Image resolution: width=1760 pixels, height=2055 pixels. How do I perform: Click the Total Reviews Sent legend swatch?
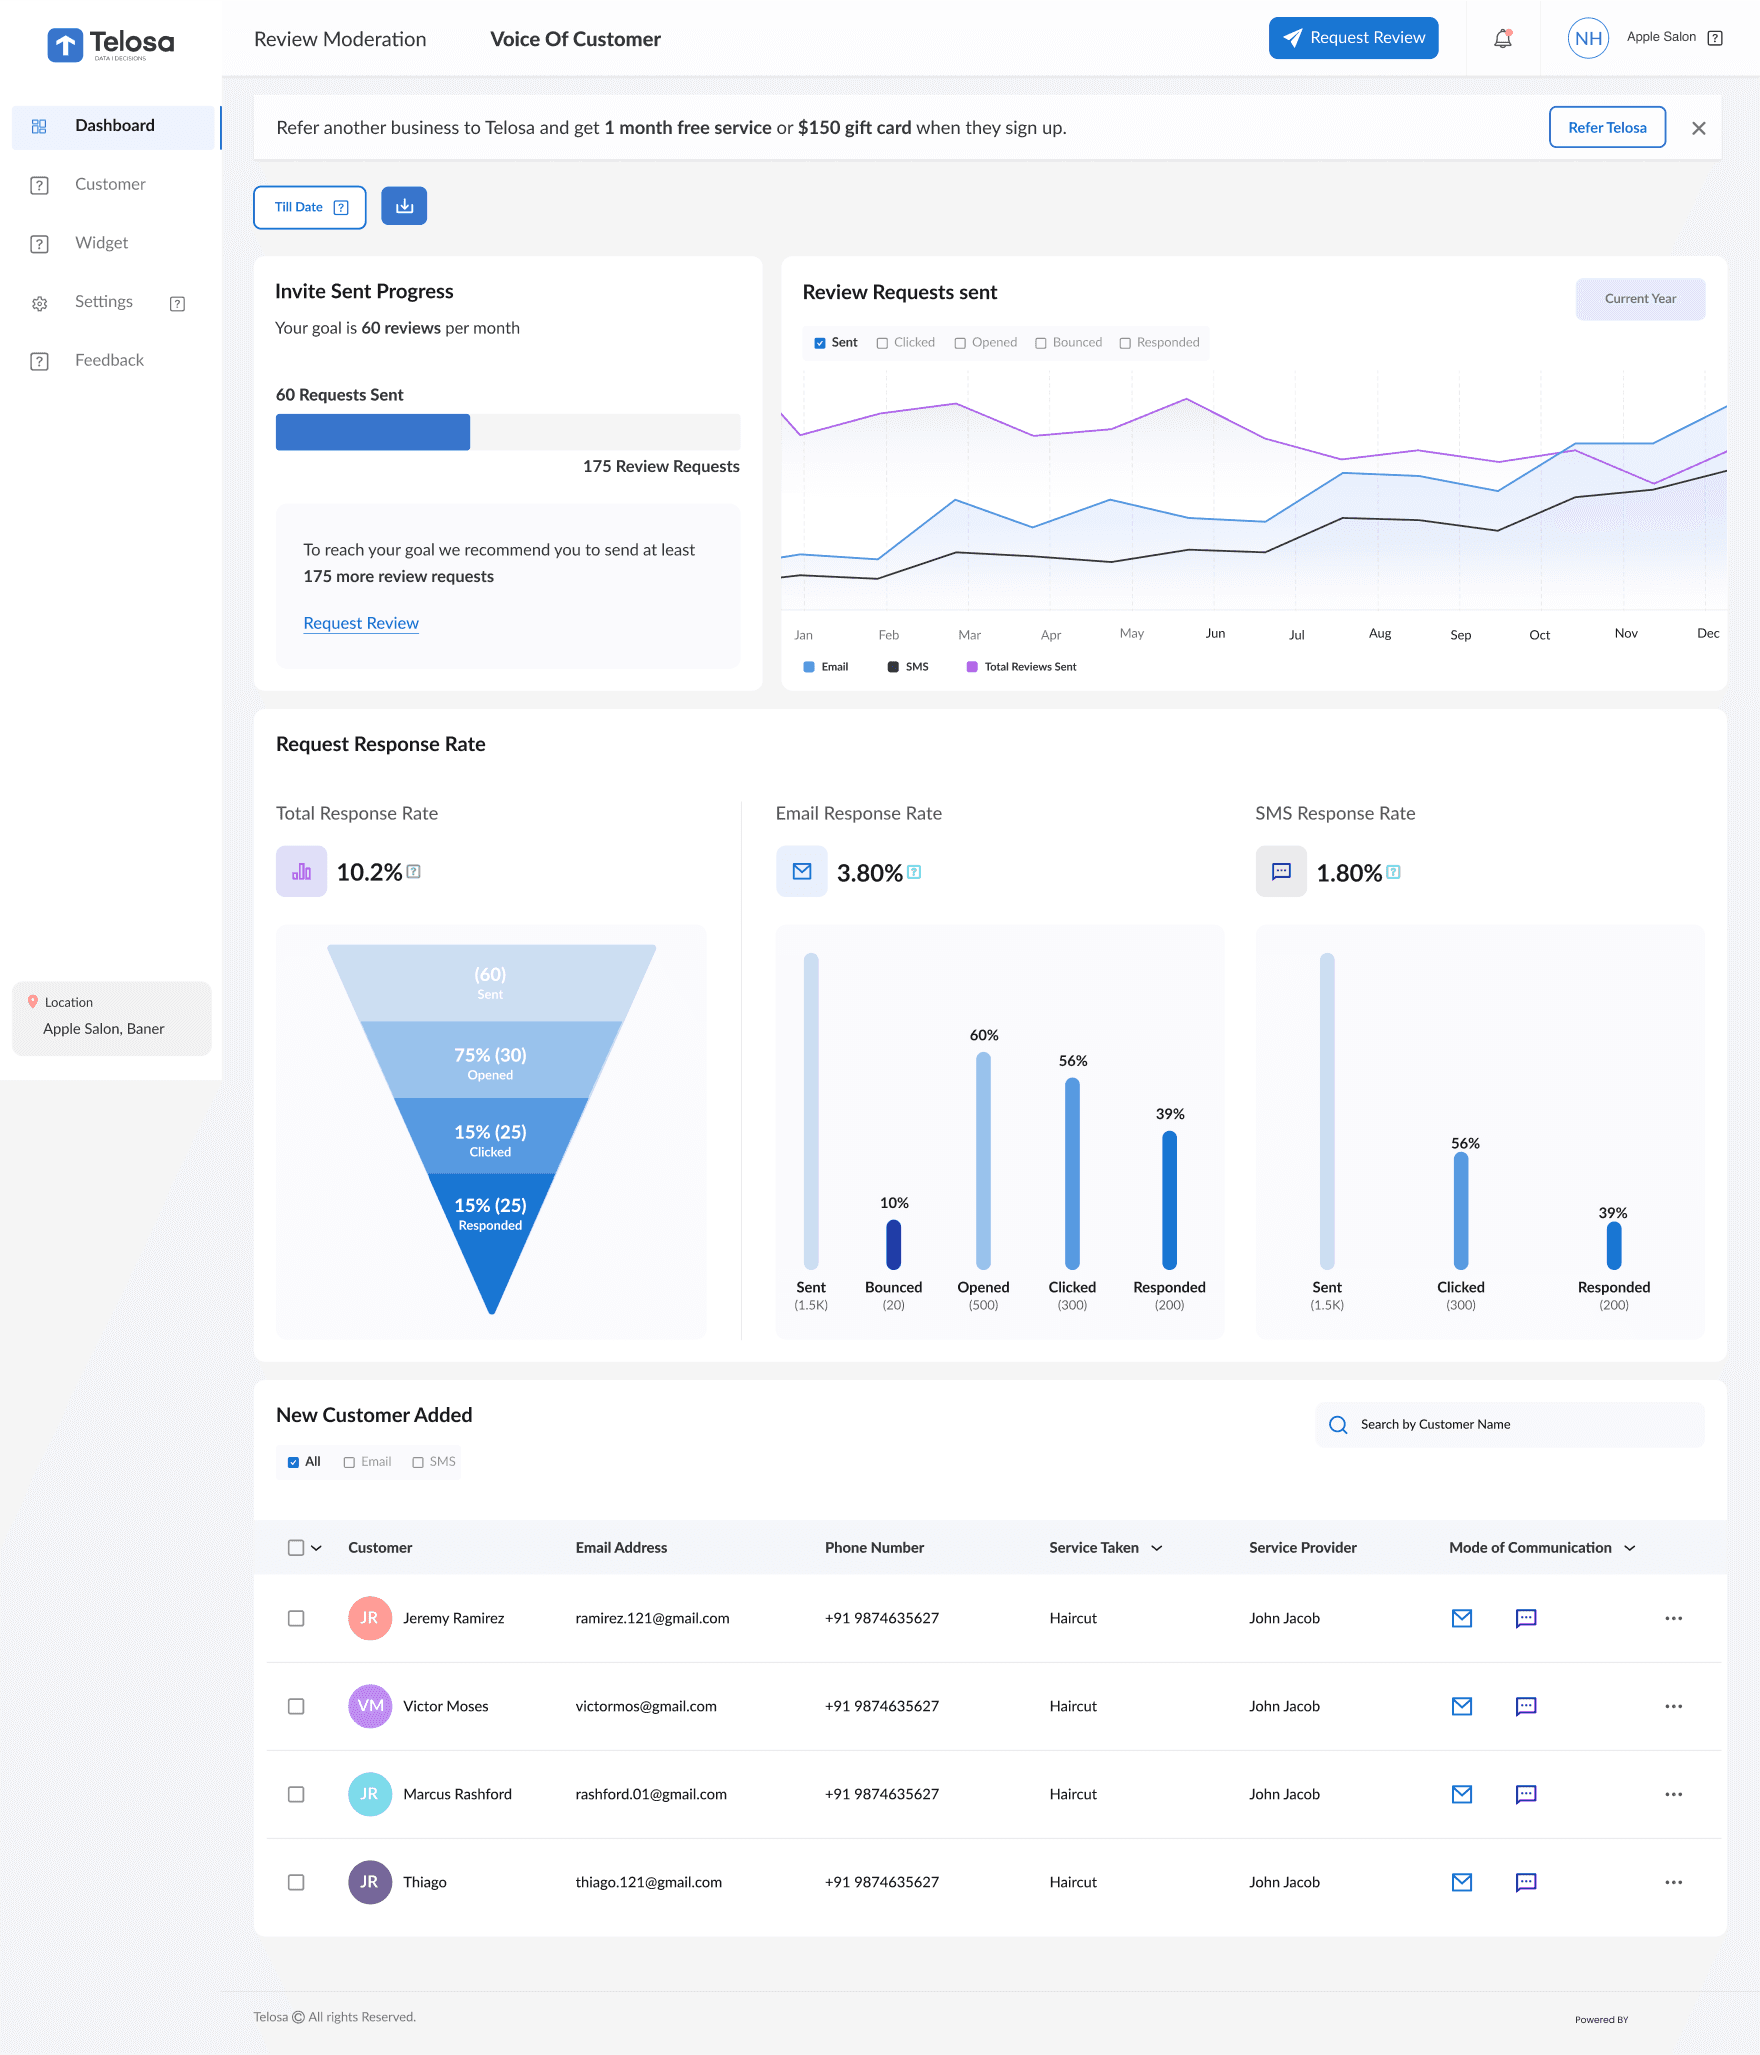[972, 667]
